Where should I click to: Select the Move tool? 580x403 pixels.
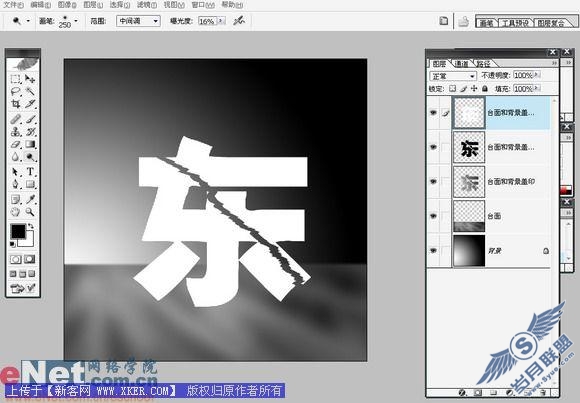(30, 79)
